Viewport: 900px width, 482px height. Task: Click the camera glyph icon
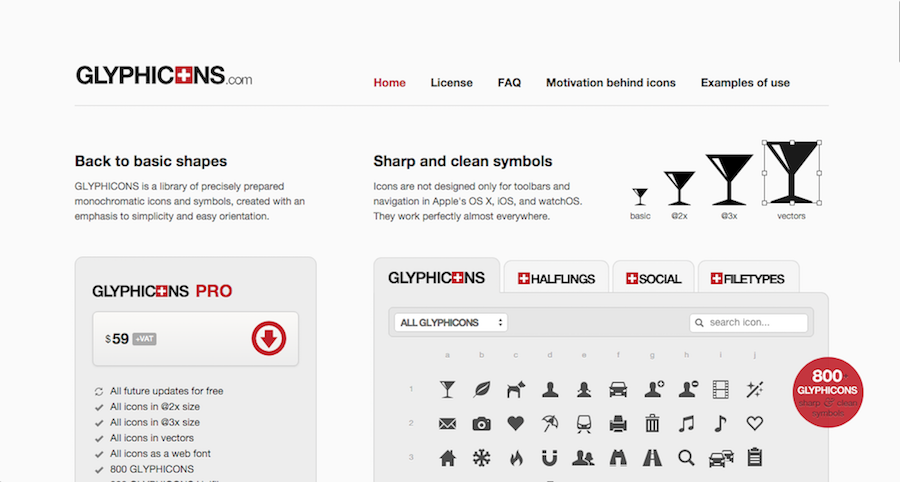tap(481, 424)
